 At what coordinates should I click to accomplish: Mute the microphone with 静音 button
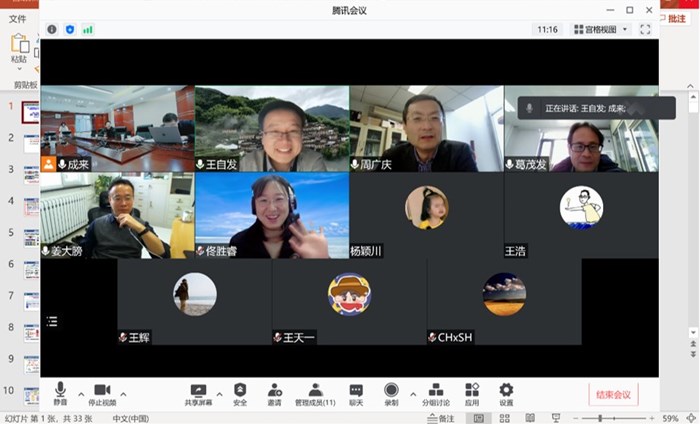[x=60, y=393]
